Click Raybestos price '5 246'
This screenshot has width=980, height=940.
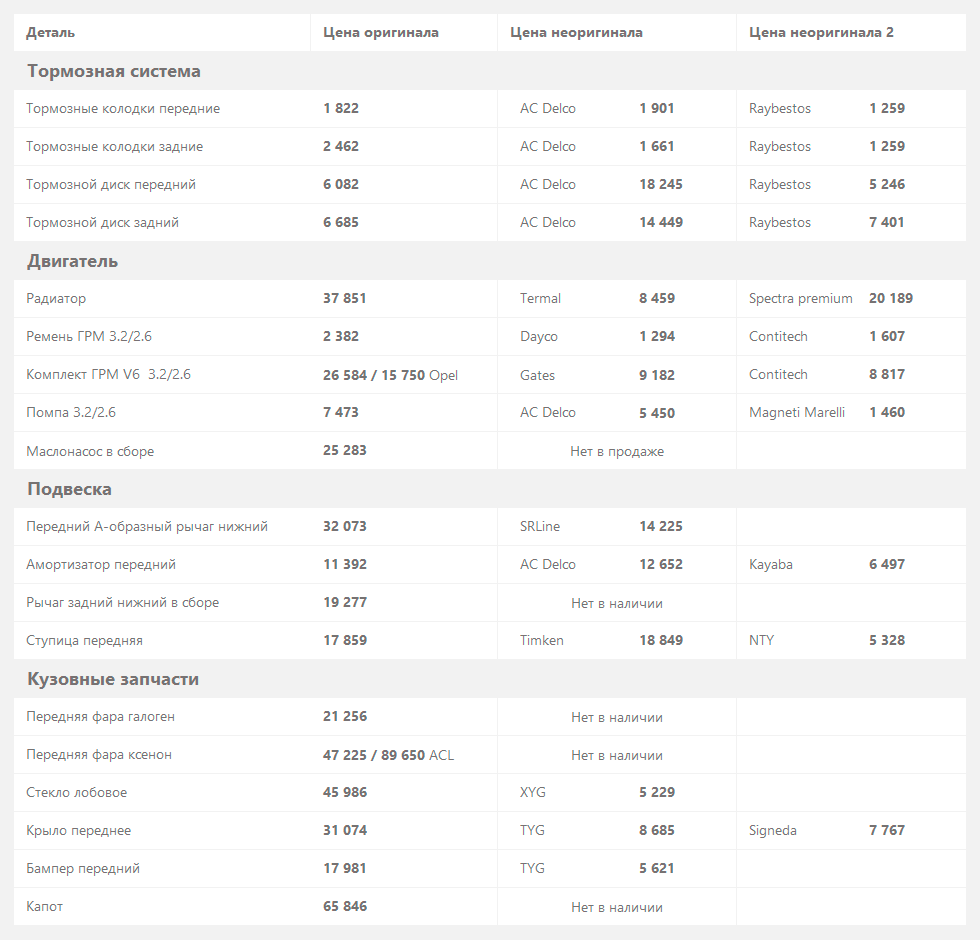pos(887,184)
